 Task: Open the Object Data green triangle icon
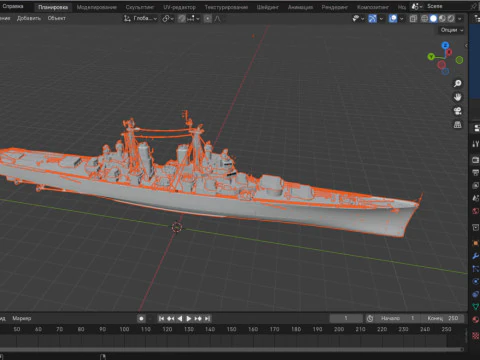(476, 307)
